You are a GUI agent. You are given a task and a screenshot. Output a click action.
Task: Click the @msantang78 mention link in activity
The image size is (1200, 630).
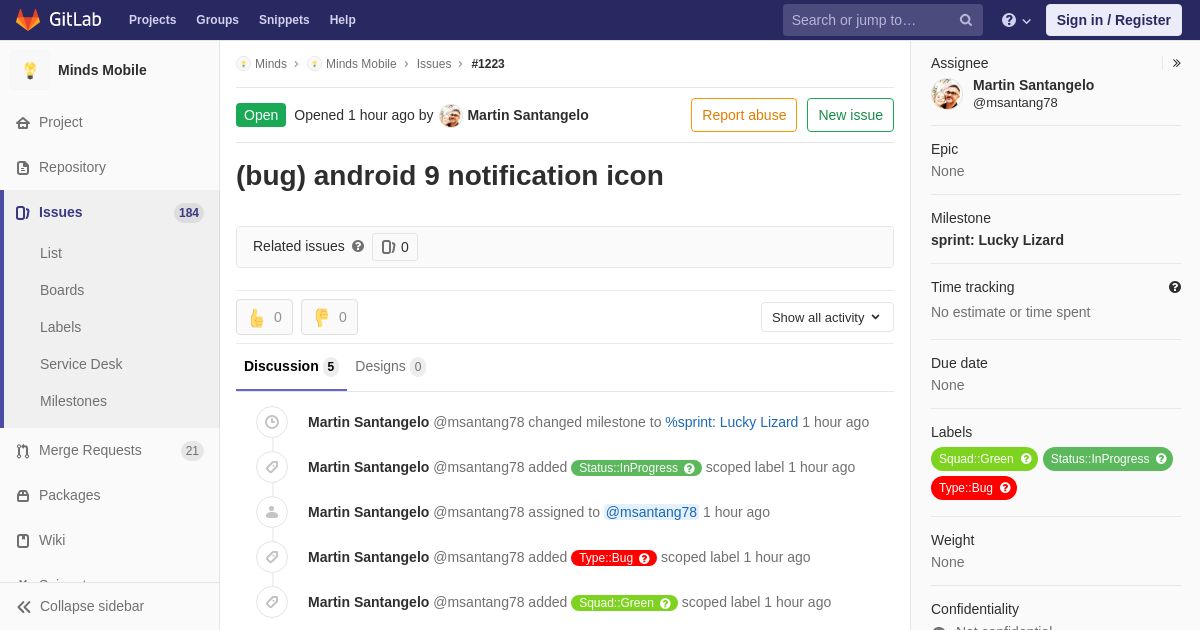pyautogui.click(x=651, y=512)
